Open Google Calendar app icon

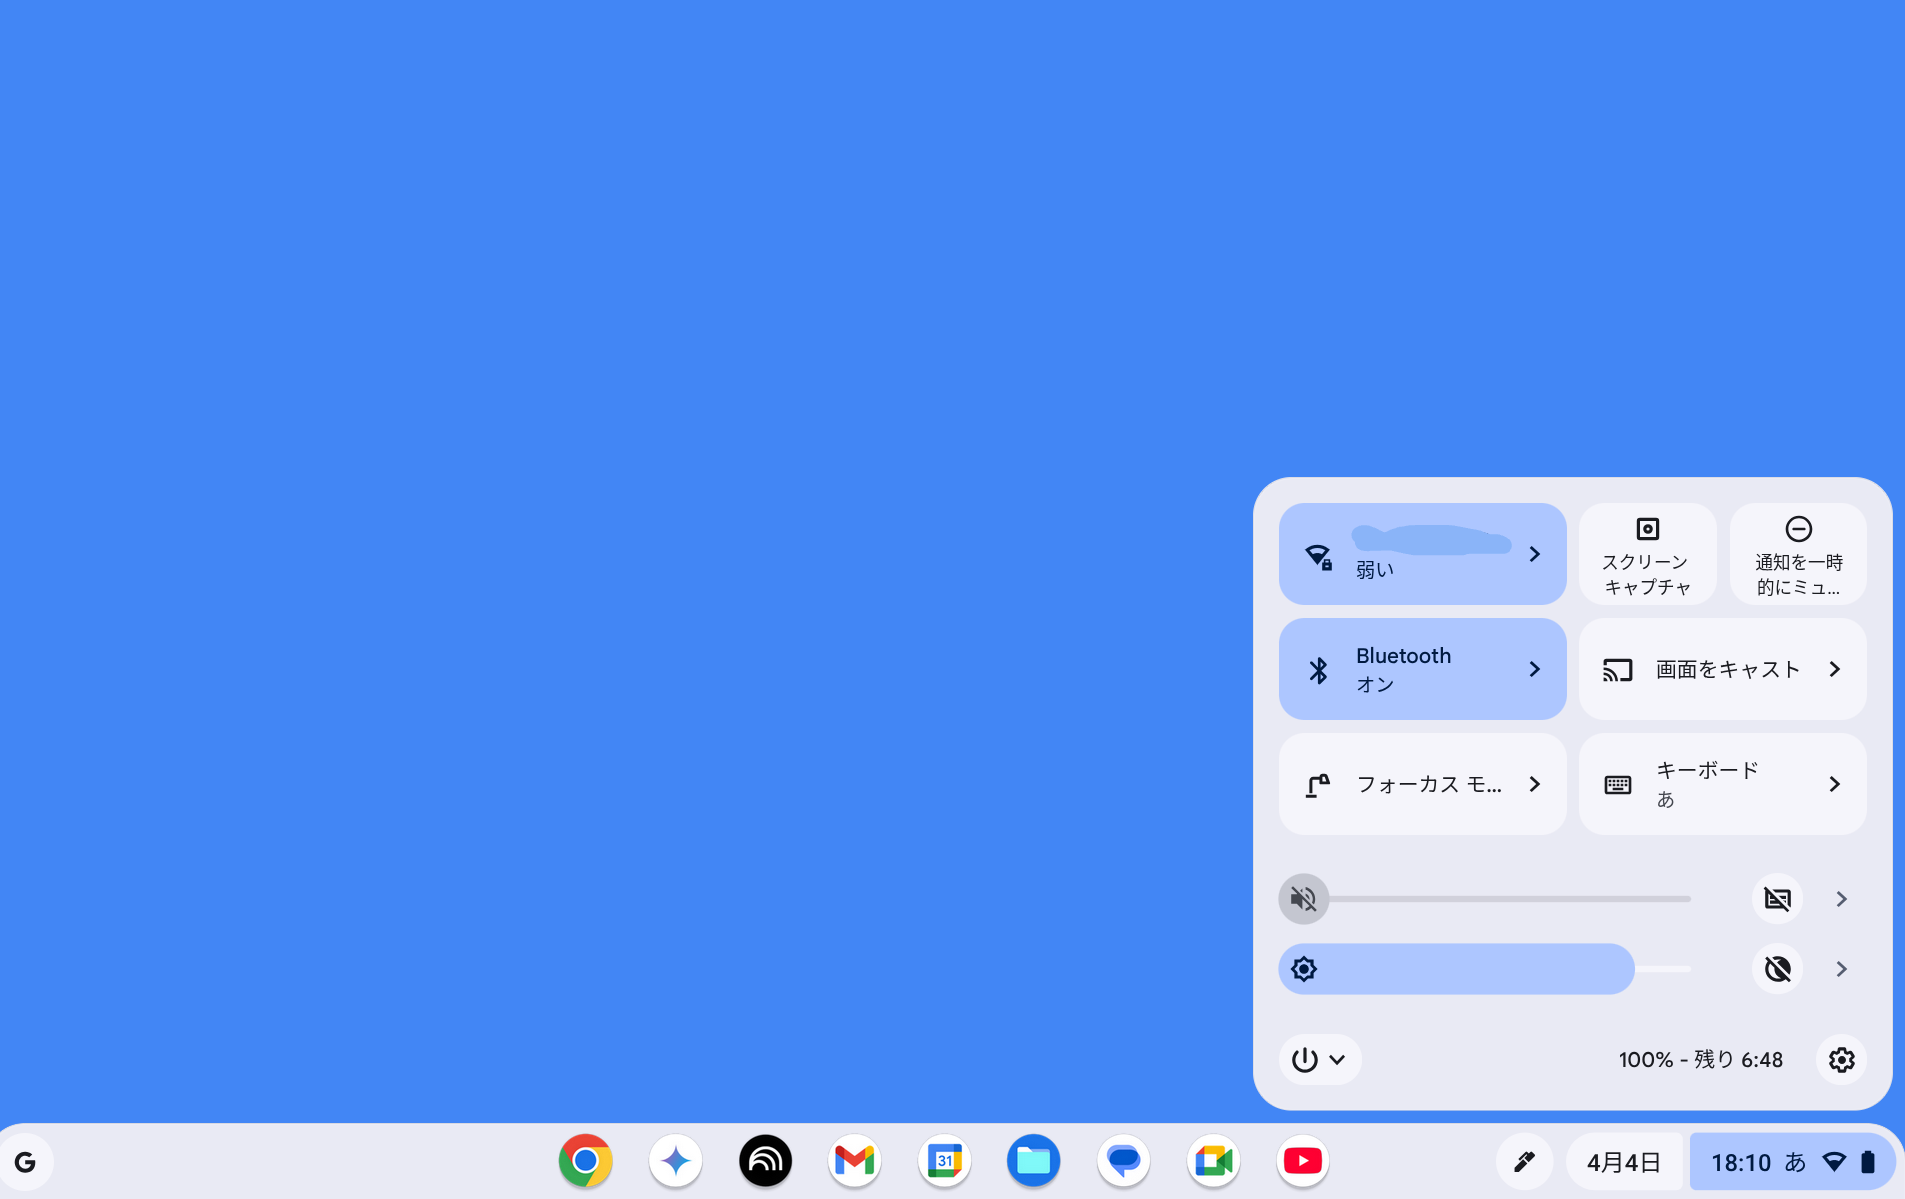[x=944, y=1160]
